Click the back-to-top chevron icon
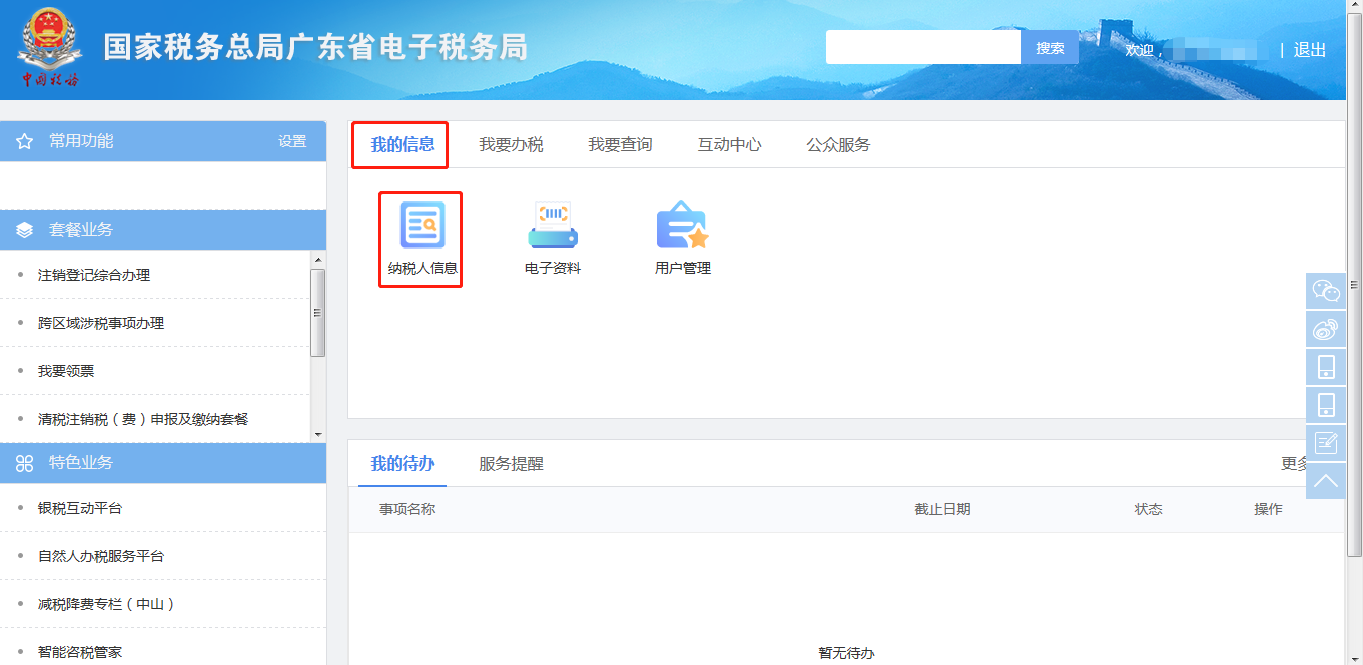This screenshot has height=665, width=1363. tap(1325, 481)
